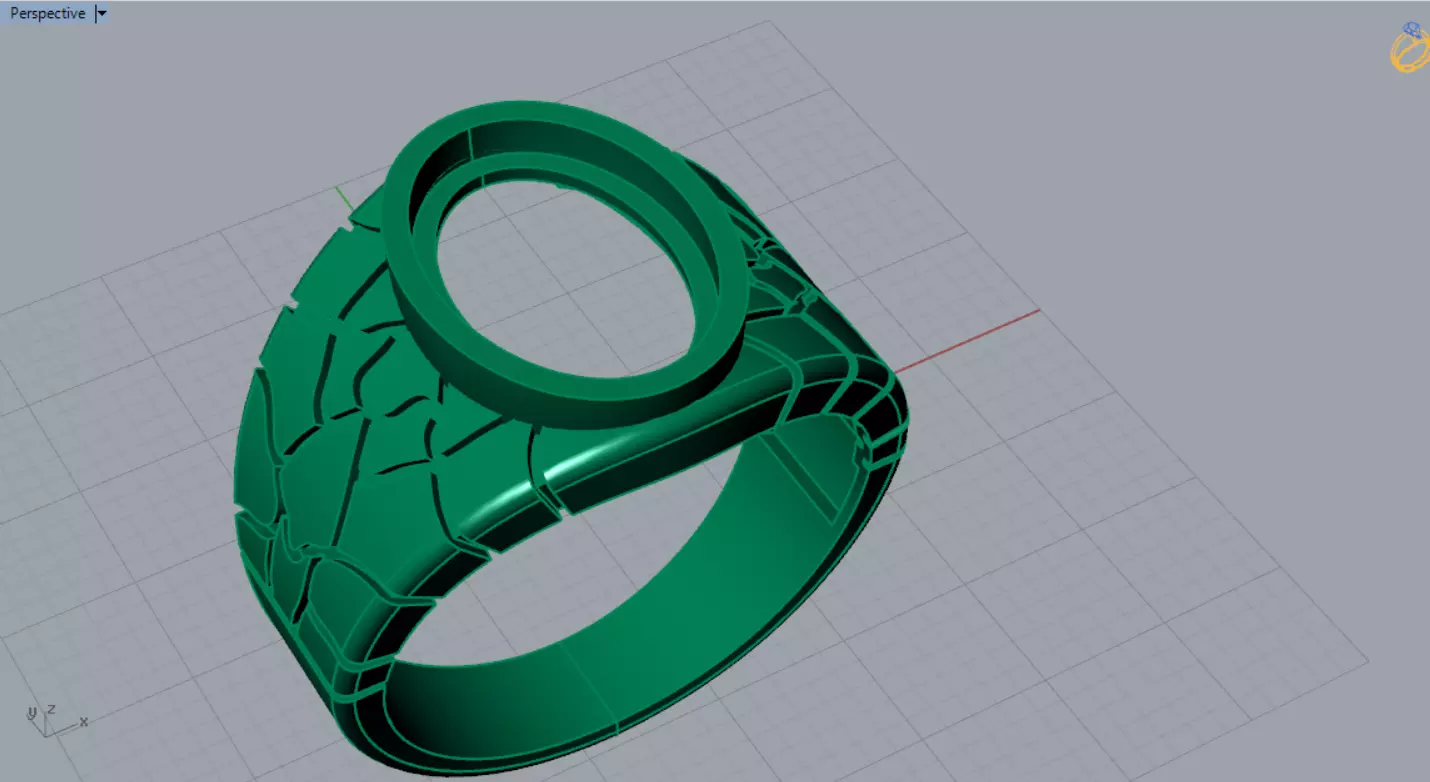Click the Perspective viewport title label

(47, 14)
